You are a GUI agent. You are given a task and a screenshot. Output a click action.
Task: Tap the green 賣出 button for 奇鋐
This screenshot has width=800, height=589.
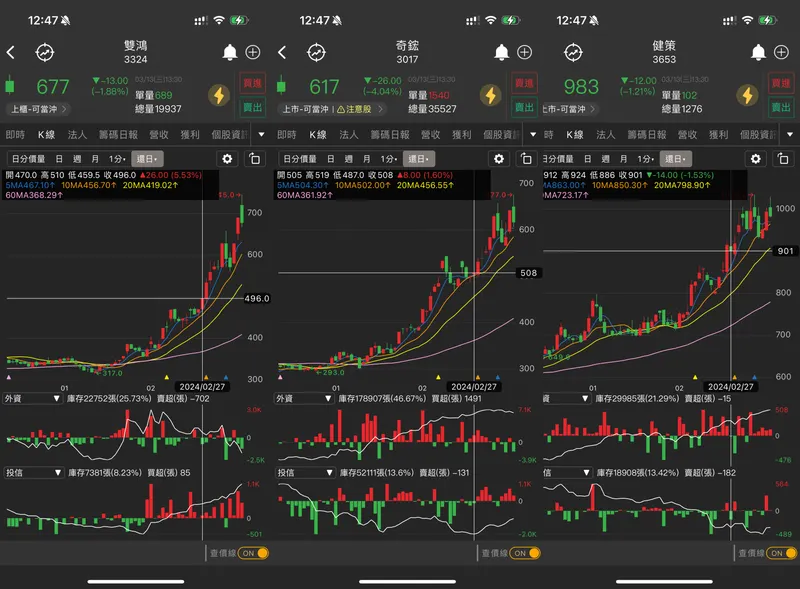[524, 108]
